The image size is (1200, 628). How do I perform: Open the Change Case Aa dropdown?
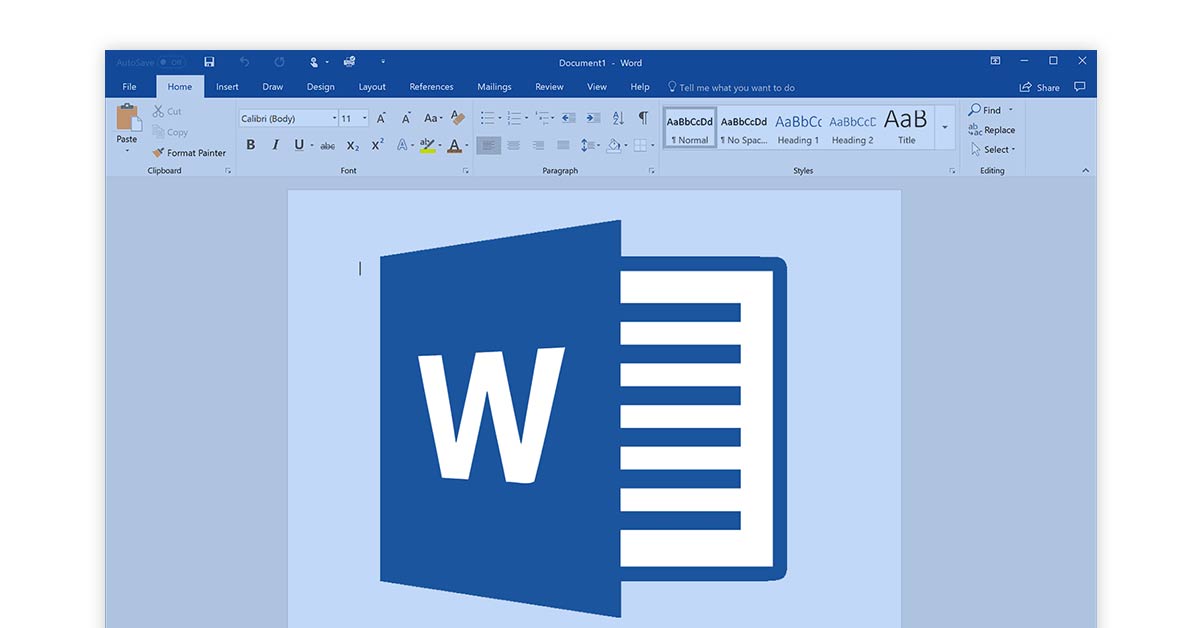[x=433, y=118]
